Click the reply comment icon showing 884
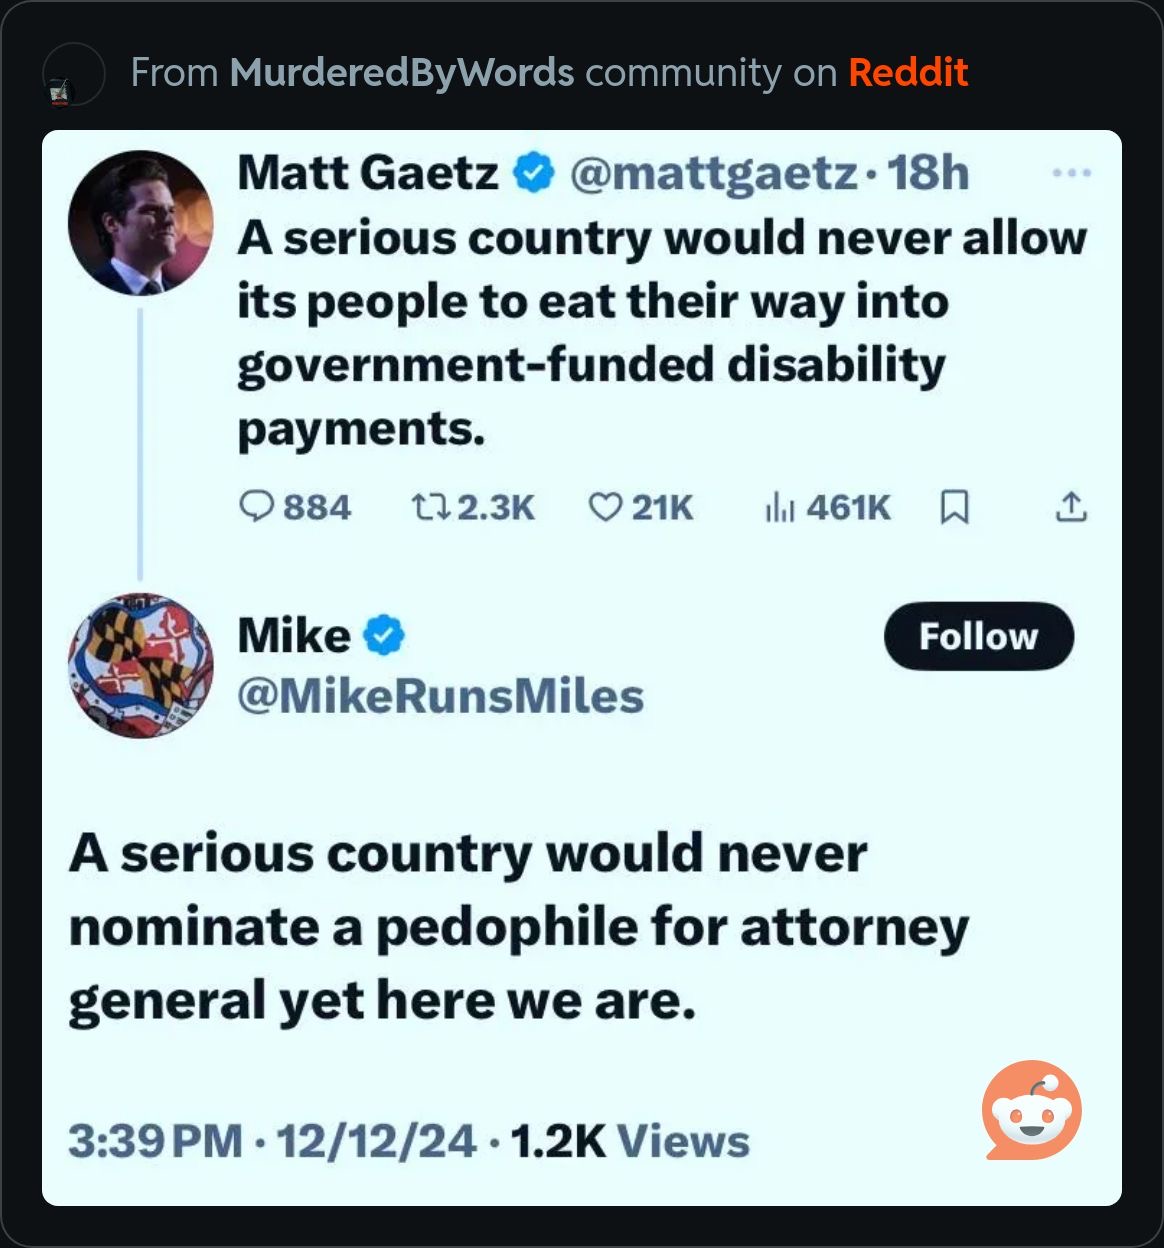Image resolution: width=1164 pixels, height=1248 pixels. [257, 508]
